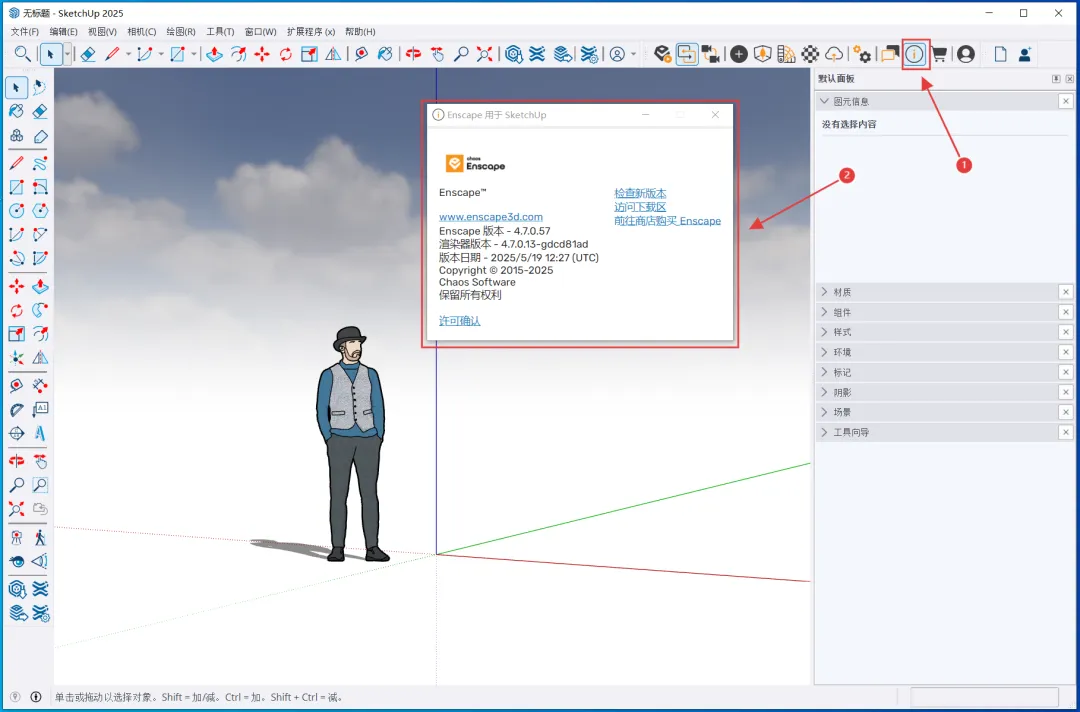Open the www.enscape3d.com link
This screenshot has height=712, width=1080.
coord(490,217)
